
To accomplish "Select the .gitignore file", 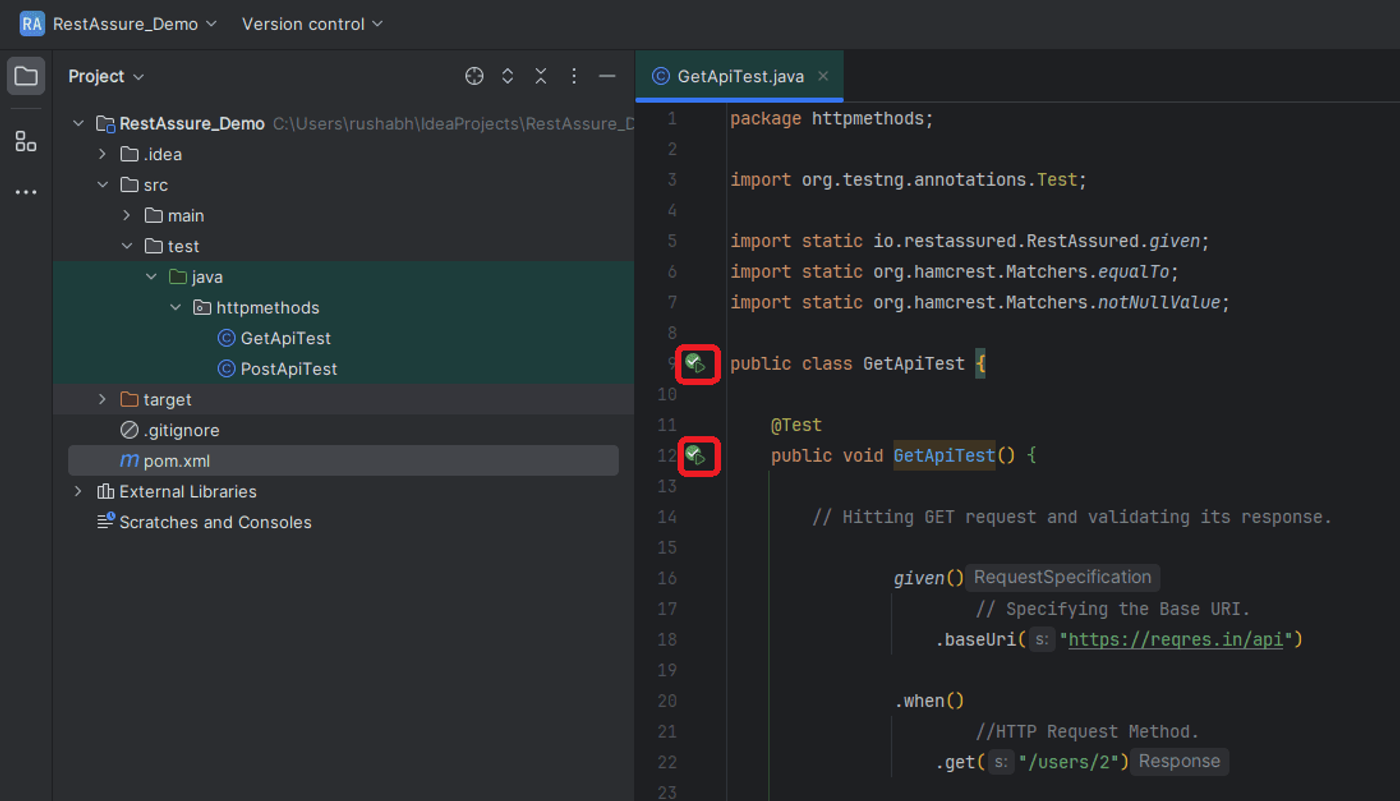I will 169,430.
